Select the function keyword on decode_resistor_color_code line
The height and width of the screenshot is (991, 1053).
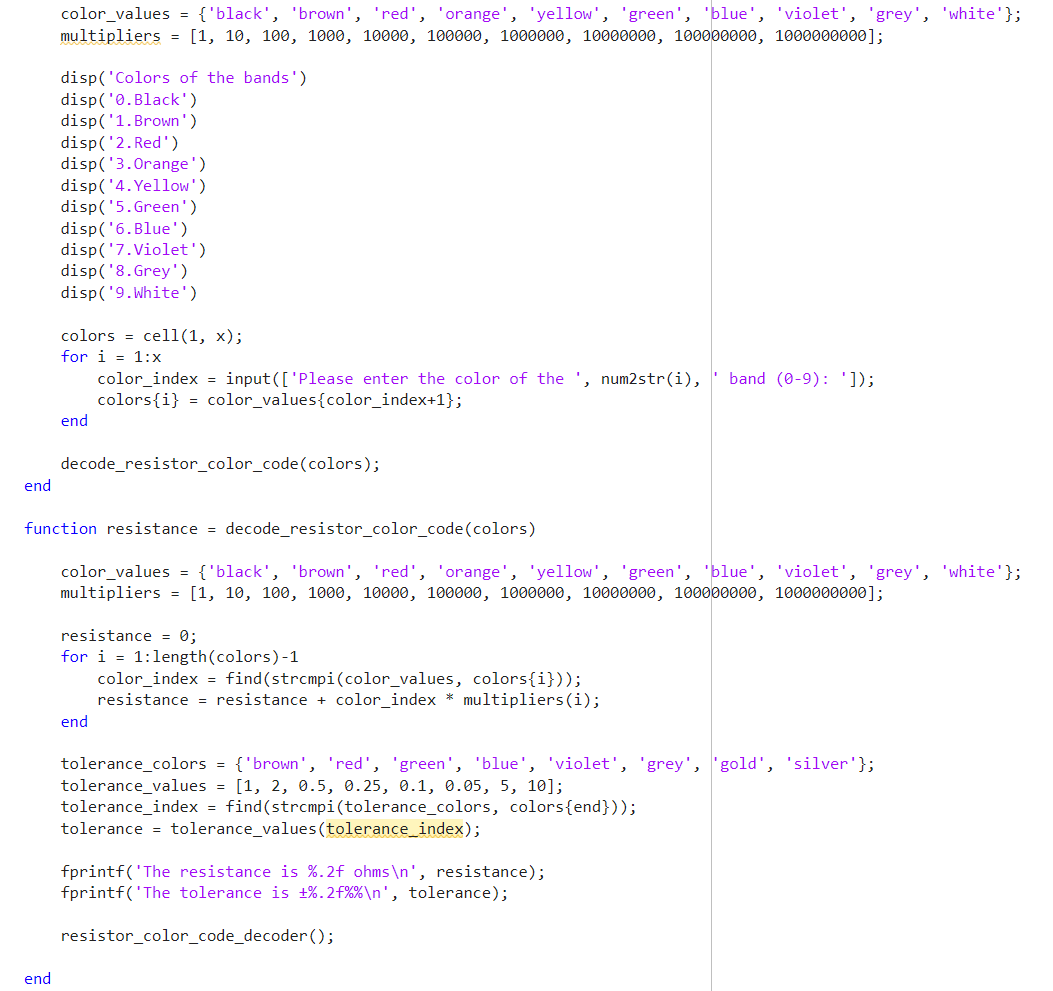60,528
